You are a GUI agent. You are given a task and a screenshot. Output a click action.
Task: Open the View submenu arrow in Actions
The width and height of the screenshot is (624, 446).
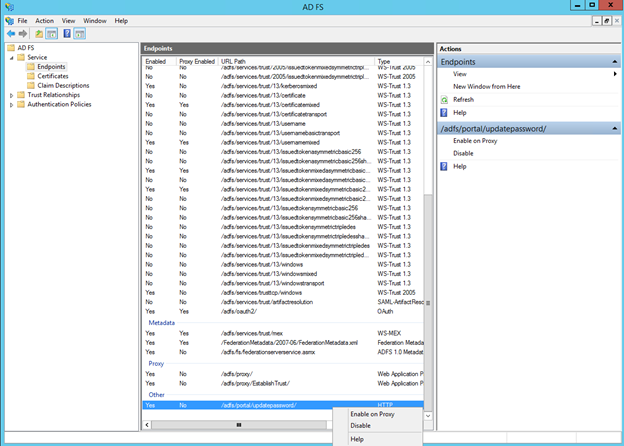tap(615, 74)
